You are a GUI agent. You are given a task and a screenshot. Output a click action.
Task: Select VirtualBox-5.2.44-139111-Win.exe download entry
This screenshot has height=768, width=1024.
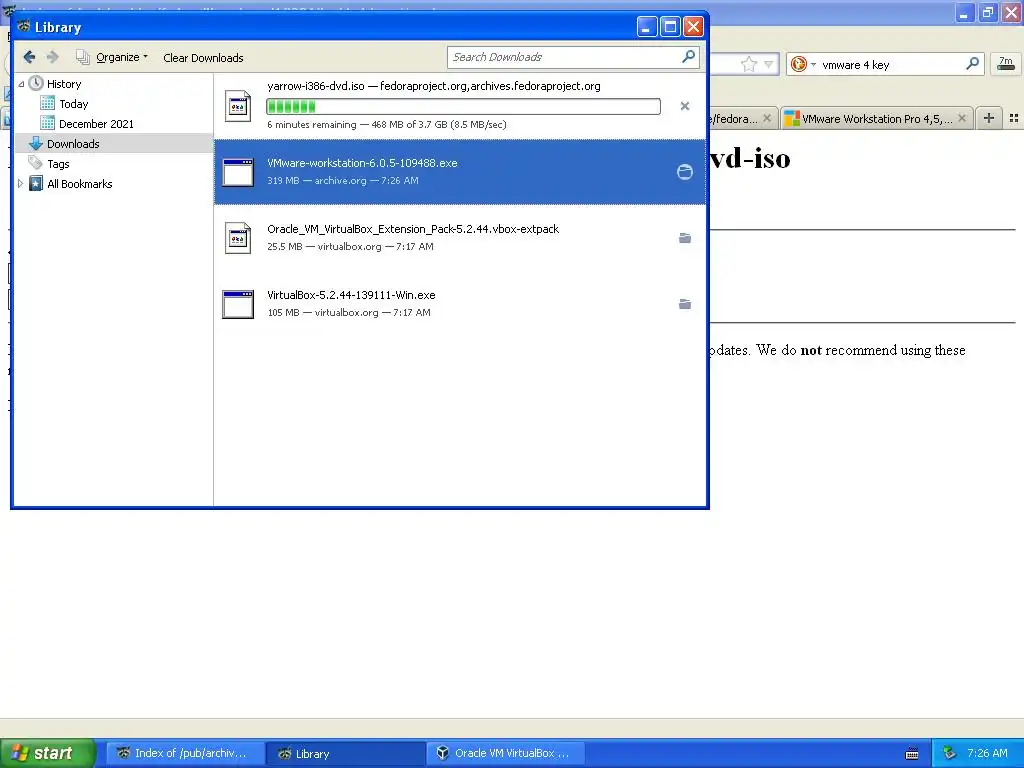tap(460, 304)
